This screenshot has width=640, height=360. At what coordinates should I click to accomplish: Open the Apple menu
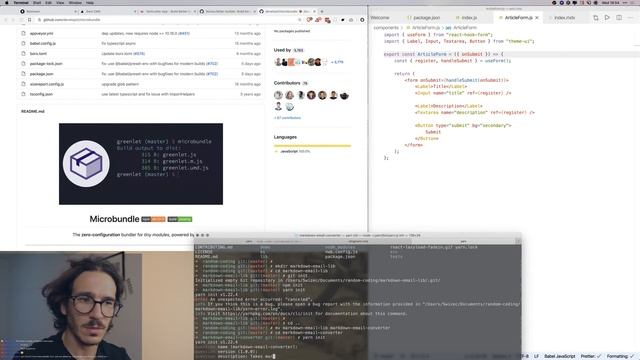pos(7,2)
